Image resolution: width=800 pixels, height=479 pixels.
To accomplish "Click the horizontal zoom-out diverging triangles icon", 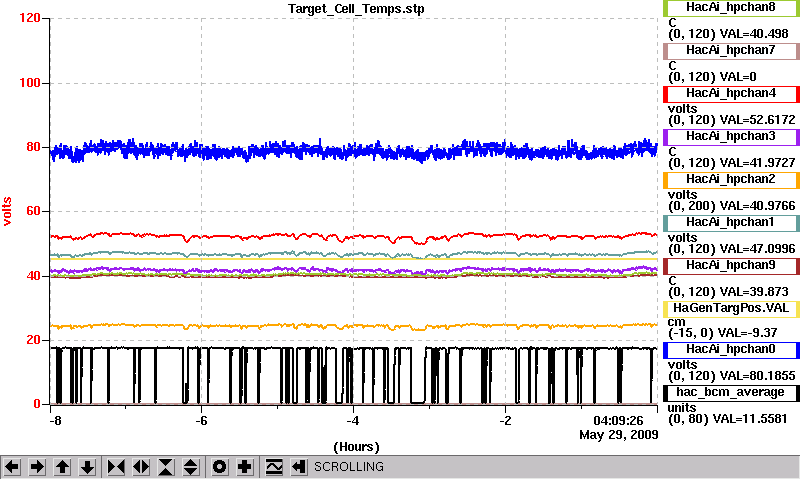I will pyautogui.click(x=141, y=467).
